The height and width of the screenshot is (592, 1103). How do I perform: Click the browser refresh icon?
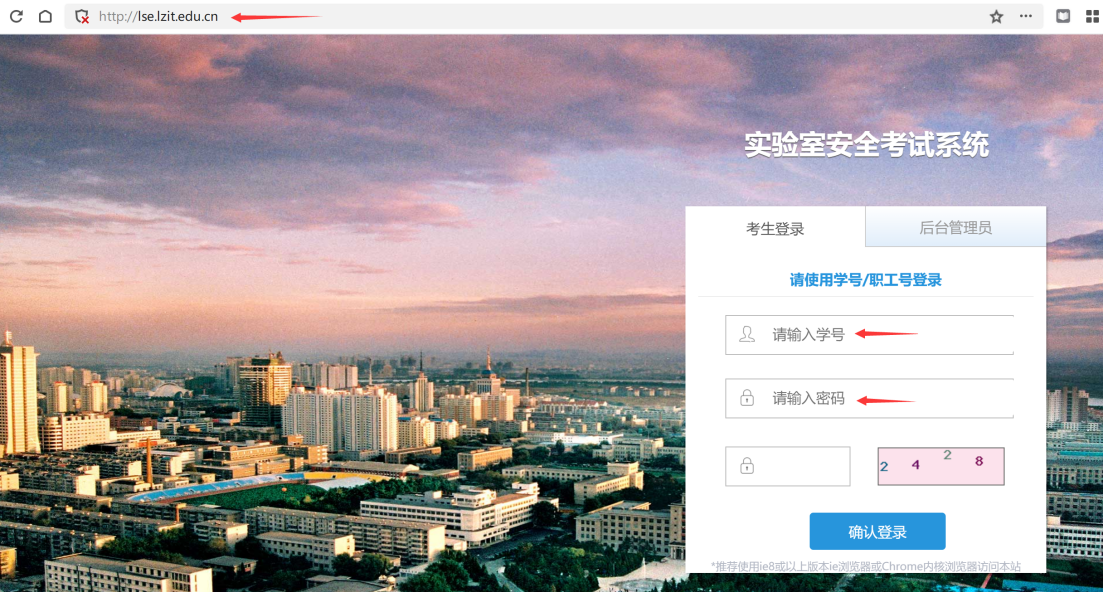point(16,16)
